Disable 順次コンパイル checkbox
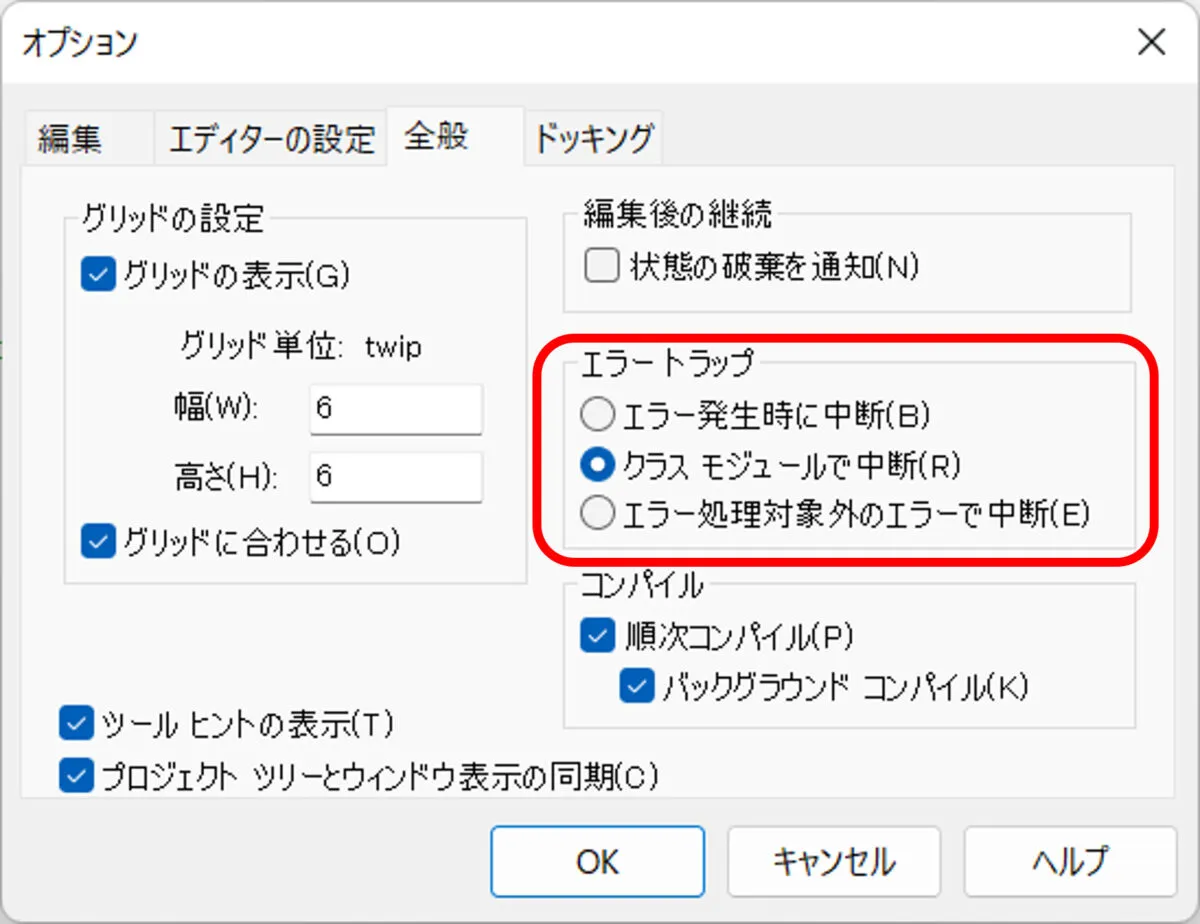 [598, 637]
